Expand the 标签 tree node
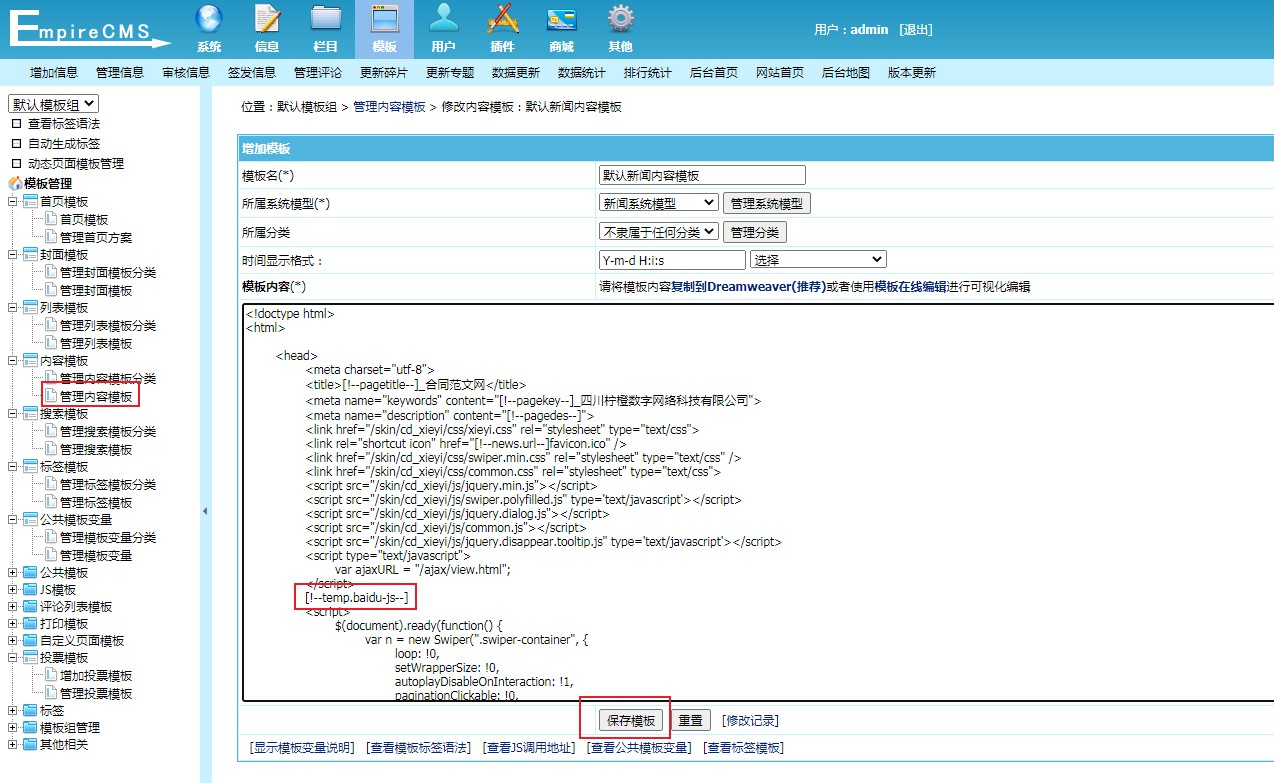The width and height of the screenshot is (1274, 783). [12, 711]
